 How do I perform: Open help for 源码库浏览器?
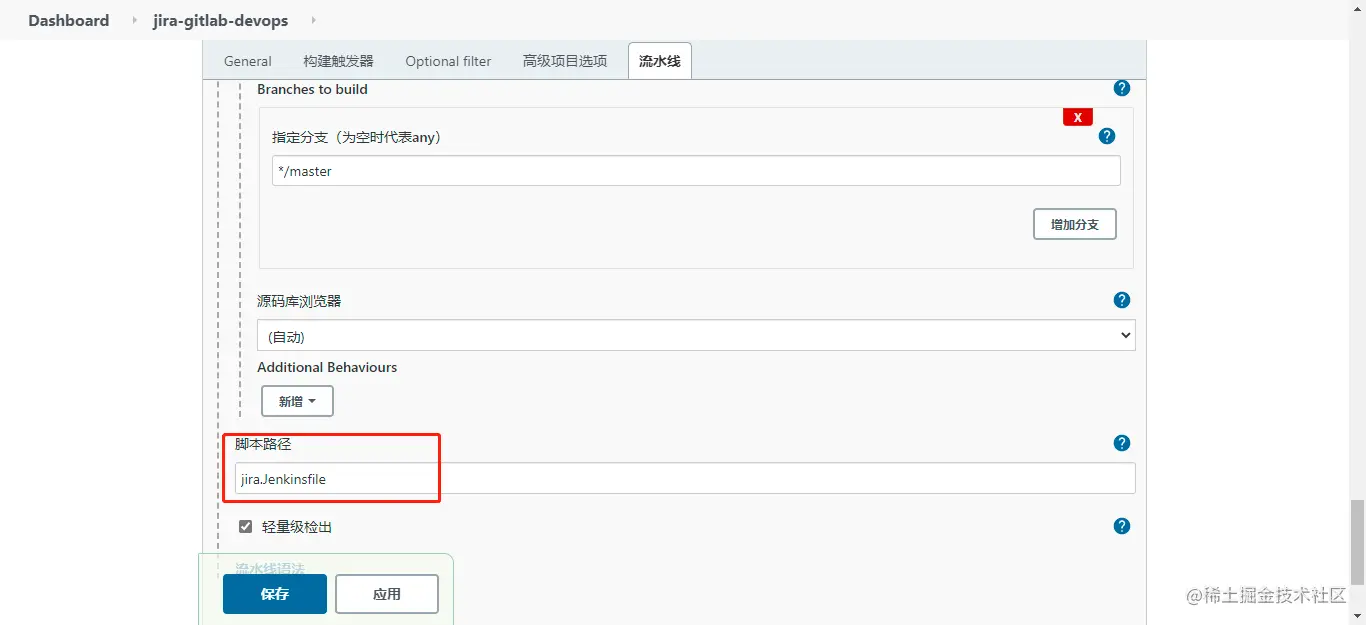click(x=1122, y=300)
